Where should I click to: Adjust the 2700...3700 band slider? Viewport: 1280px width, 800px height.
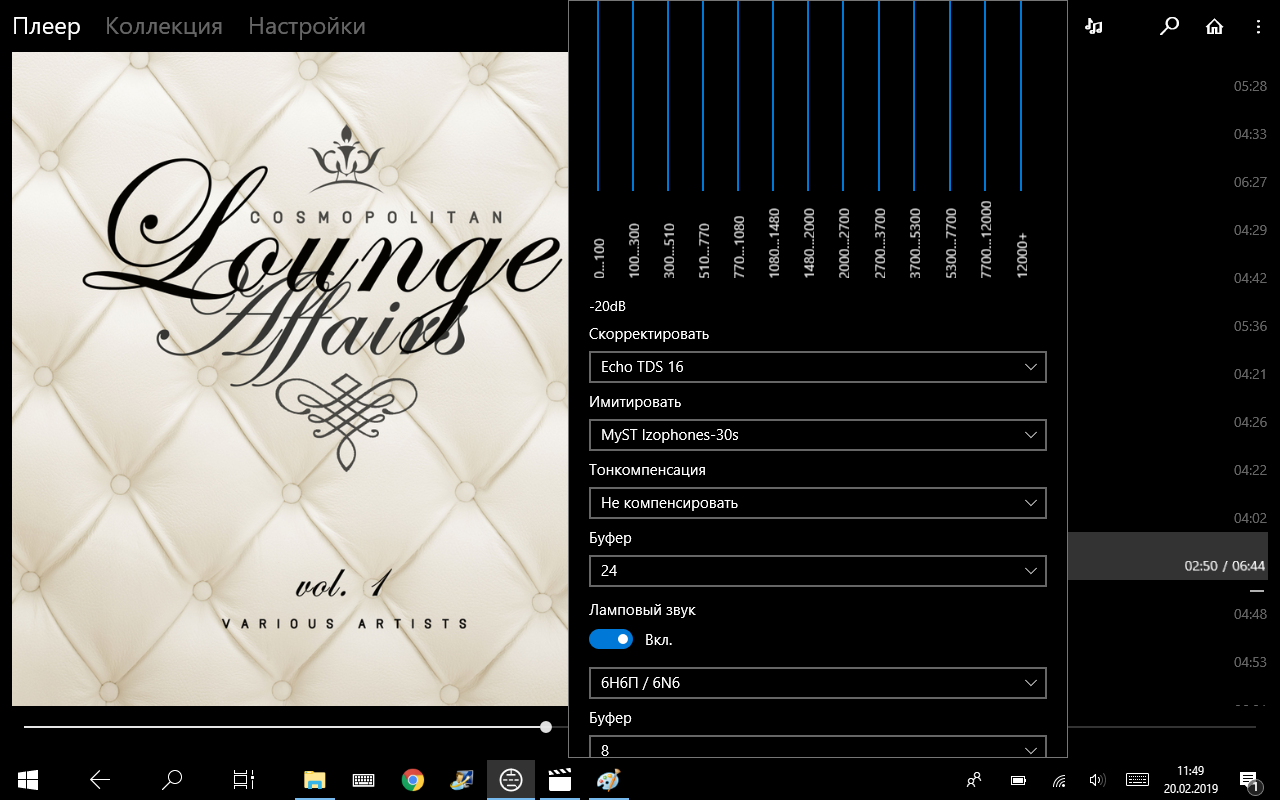coord(879,95)
